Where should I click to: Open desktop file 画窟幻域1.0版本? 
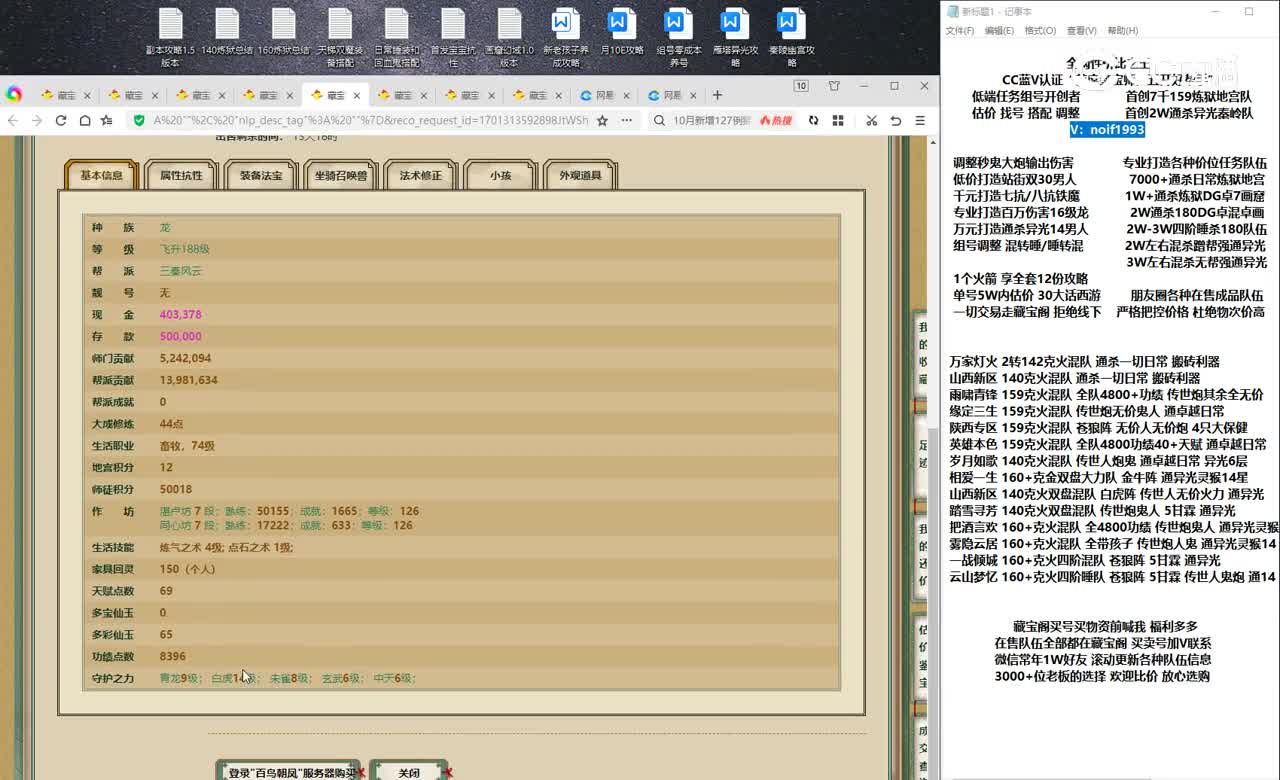(x=509, y=38)
